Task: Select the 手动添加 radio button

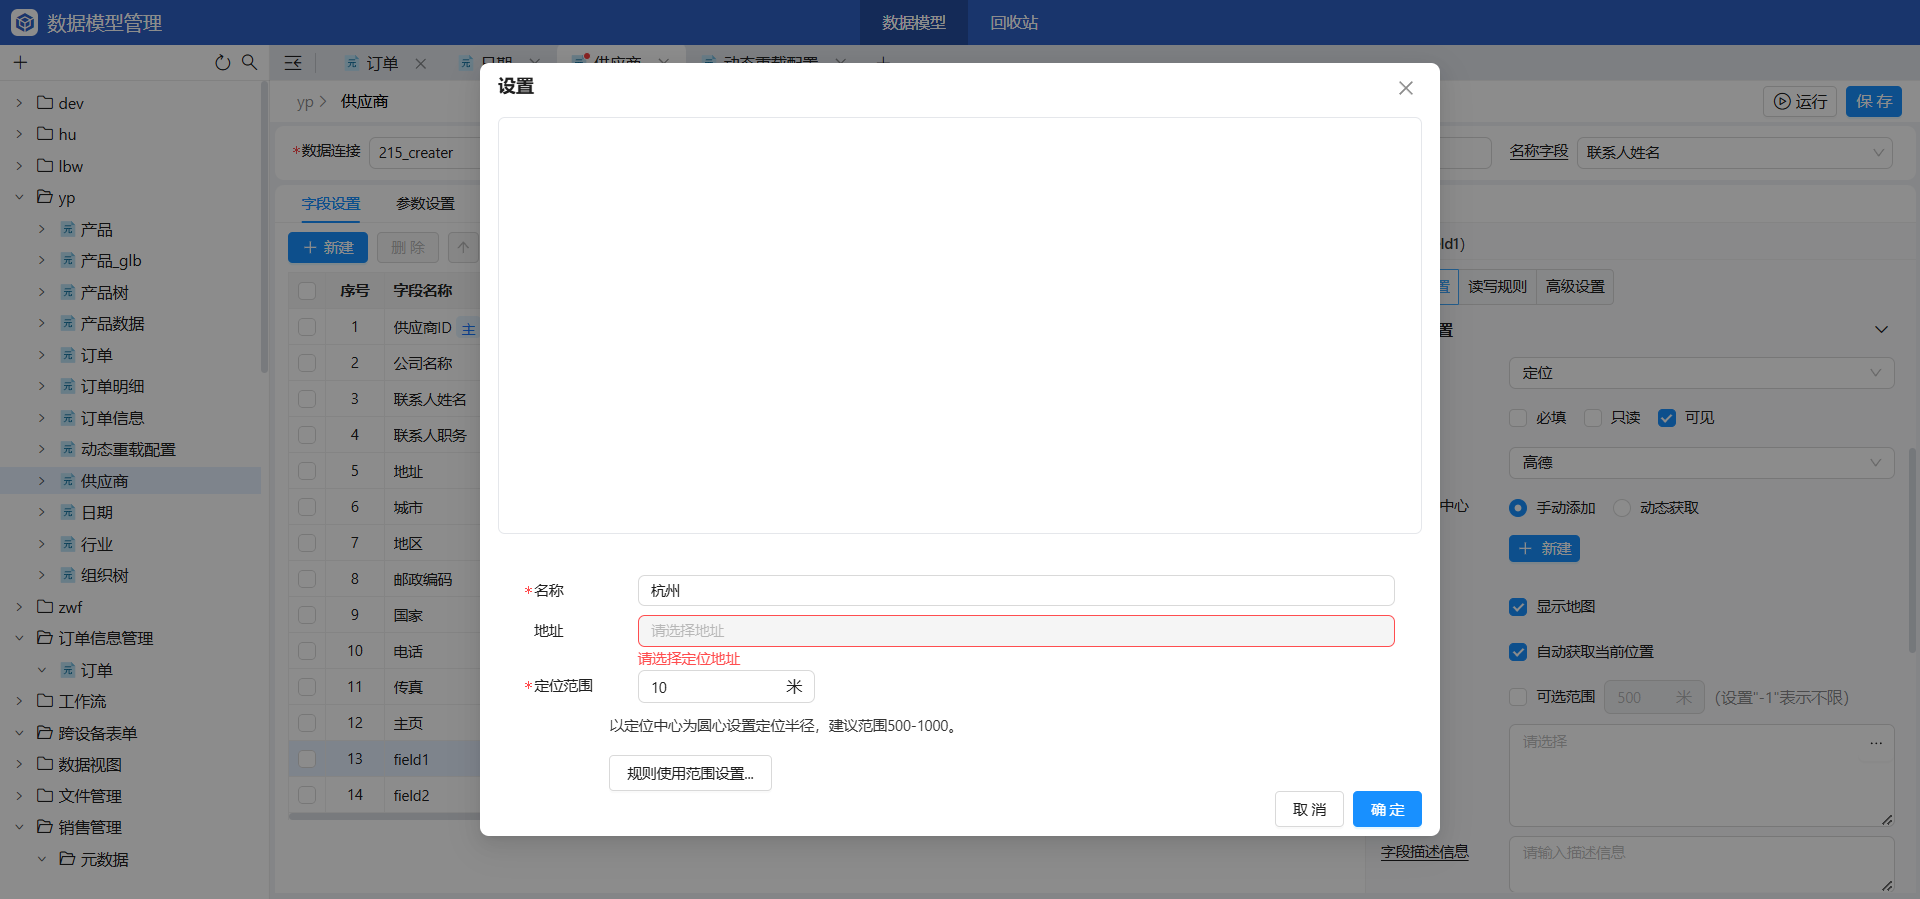Action: [x=1518, y=508]
